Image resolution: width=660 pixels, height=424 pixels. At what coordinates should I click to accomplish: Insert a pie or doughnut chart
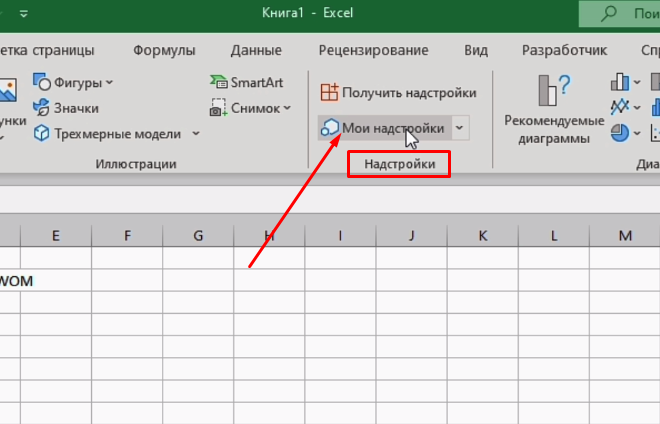[620, 133]
